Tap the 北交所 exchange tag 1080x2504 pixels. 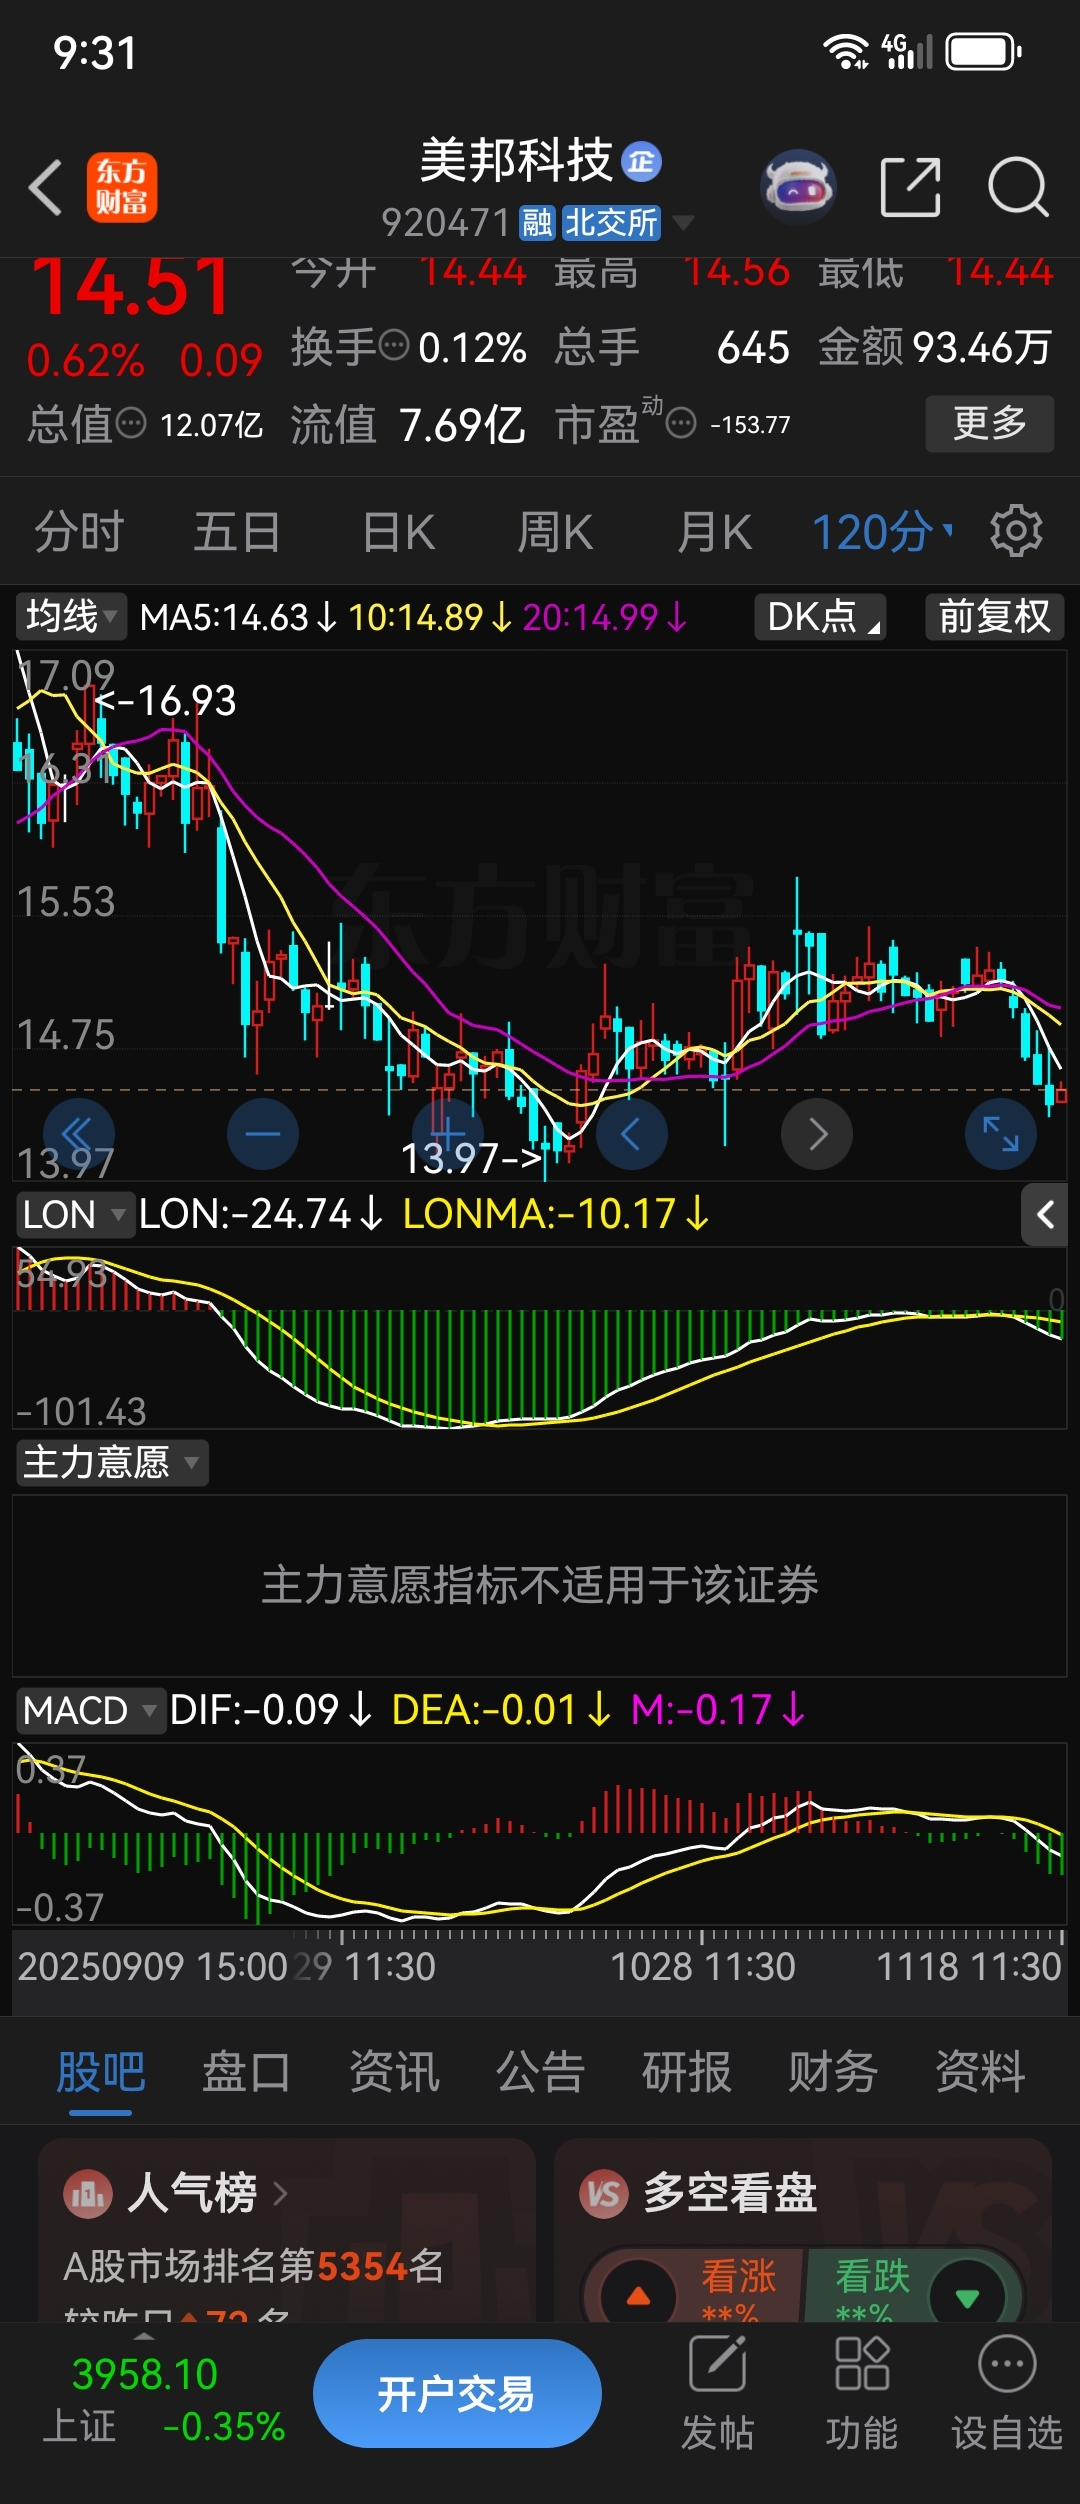click(611, 223)
